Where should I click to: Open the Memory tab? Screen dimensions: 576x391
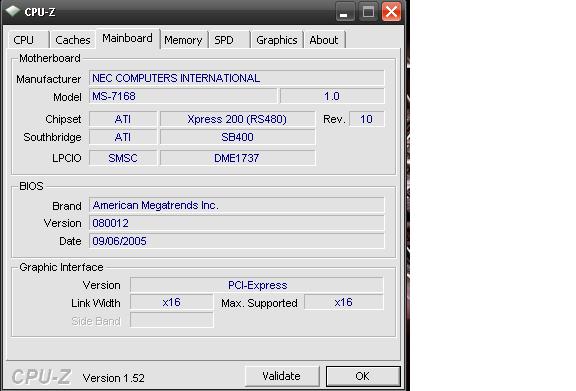[183, 40]
